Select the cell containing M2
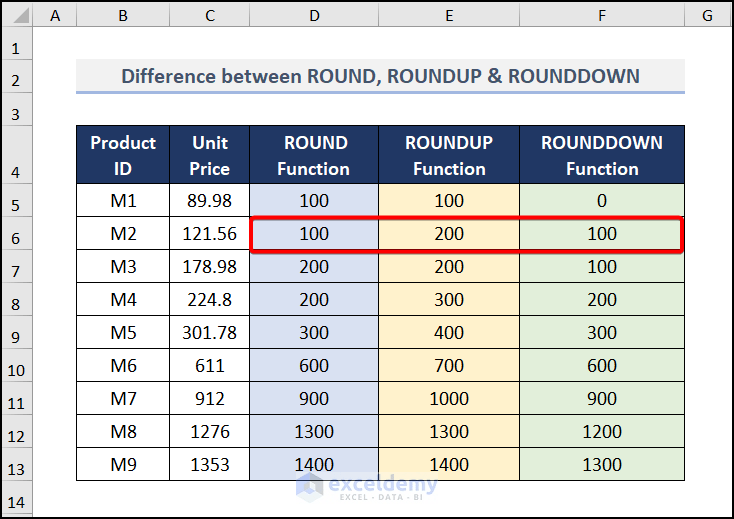The image size is (734, 519). pyautogui.click(x=123, y=234)
